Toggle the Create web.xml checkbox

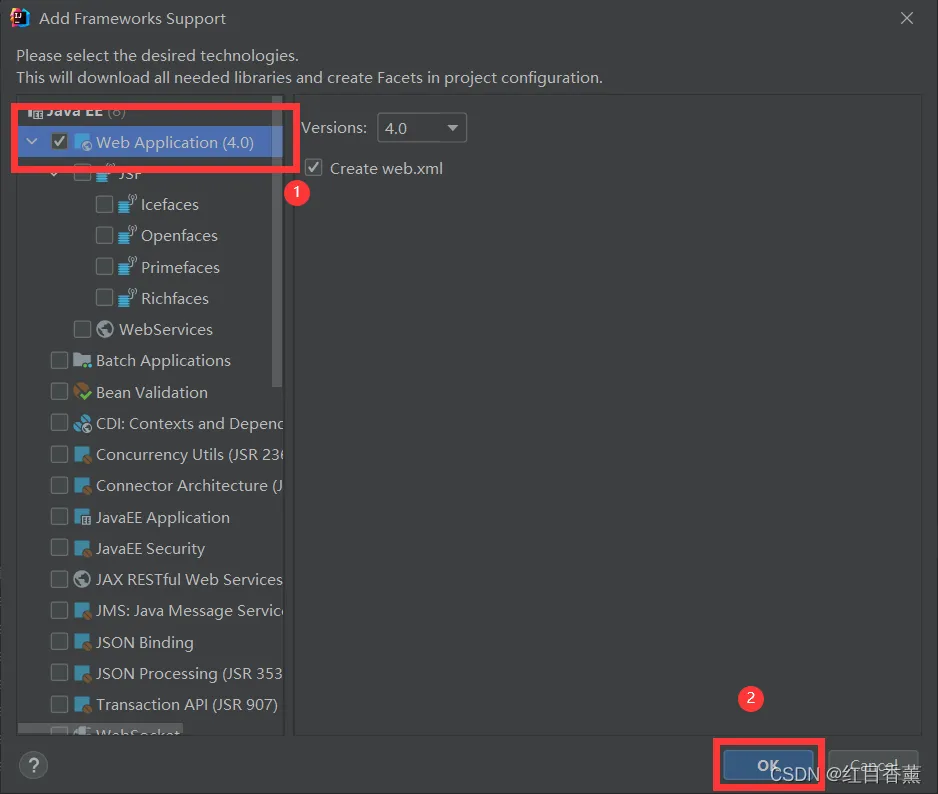[313, 168]
